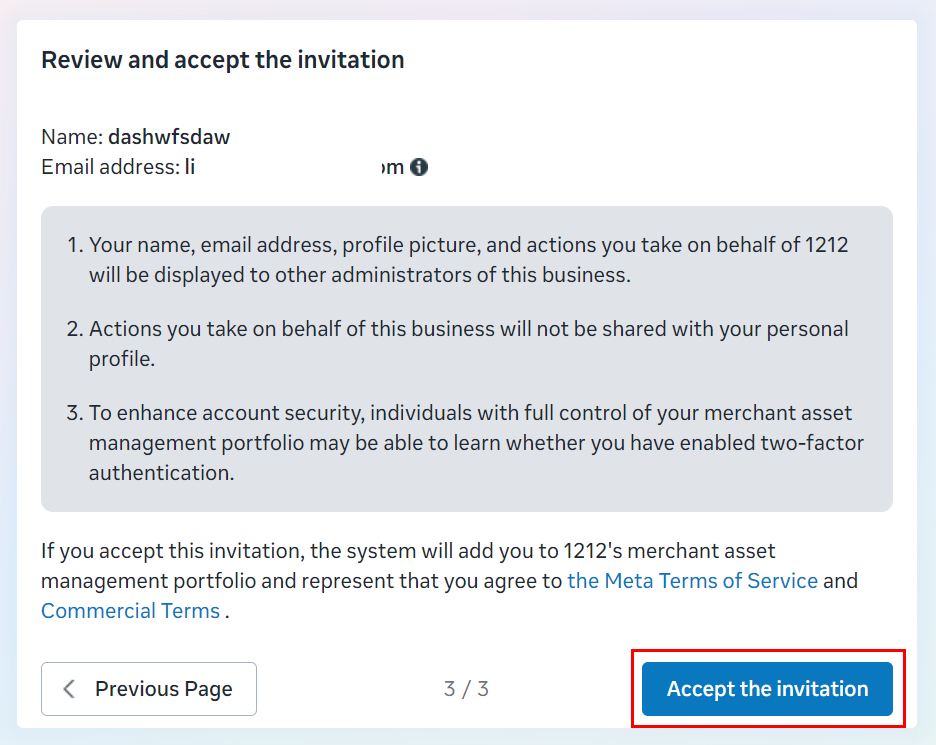The height and width of the screenshot is (745, 936).
Task: Click the partially hidden email starting with 'li'
Action: tap(294, 167)
